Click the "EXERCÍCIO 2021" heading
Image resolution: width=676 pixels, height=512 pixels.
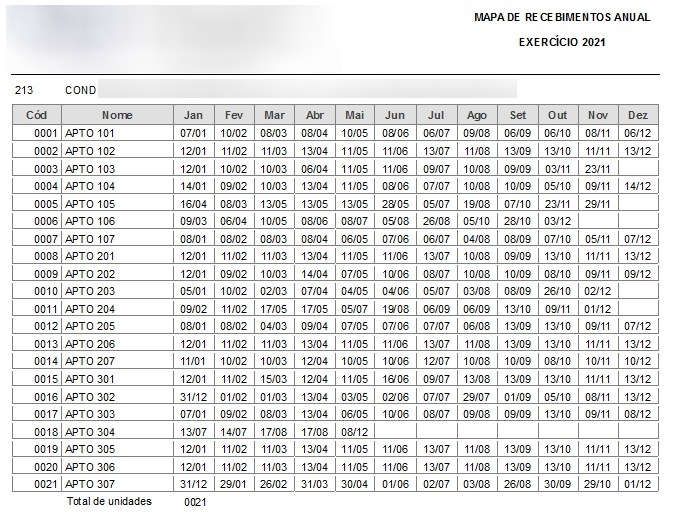tap(562, 43)
